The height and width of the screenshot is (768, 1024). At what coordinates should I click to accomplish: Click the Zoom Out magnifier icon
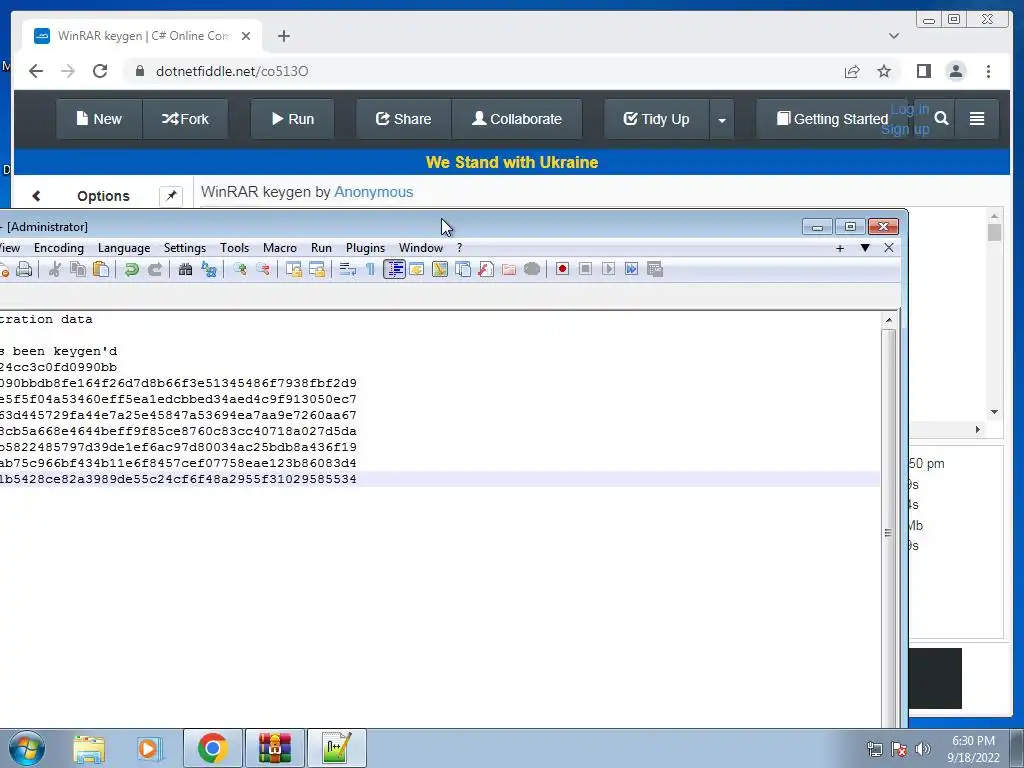(263, 269)
